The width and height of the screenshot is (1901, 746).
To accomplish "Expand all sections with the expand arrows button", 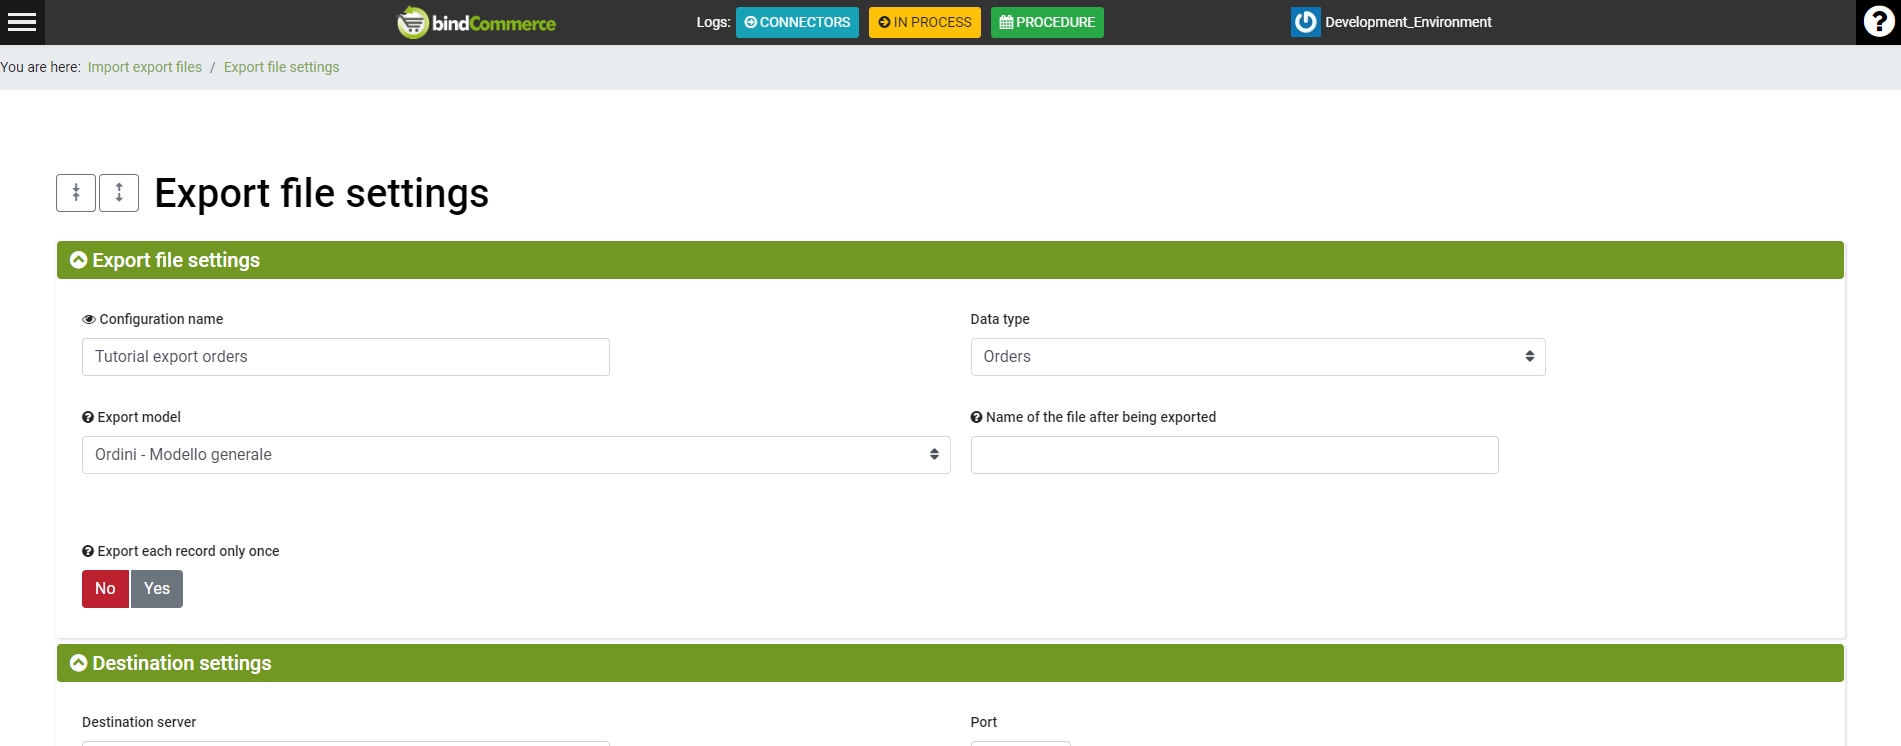I will [119, 193].
